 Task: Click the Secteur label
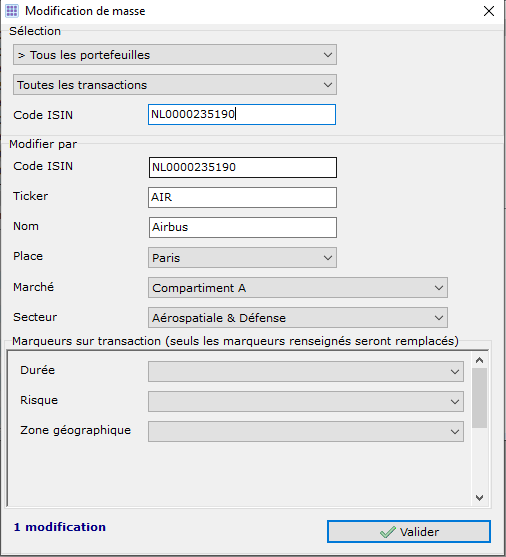(x=35, y=317)
